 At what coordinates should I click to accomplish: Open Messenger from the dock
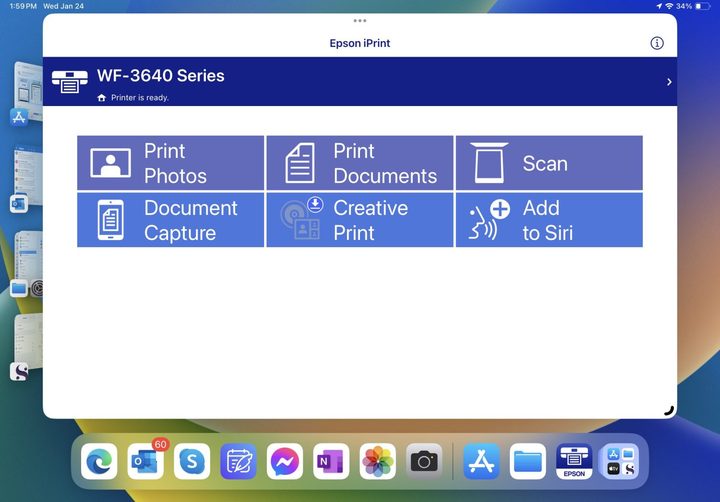(x=285, y=461)
